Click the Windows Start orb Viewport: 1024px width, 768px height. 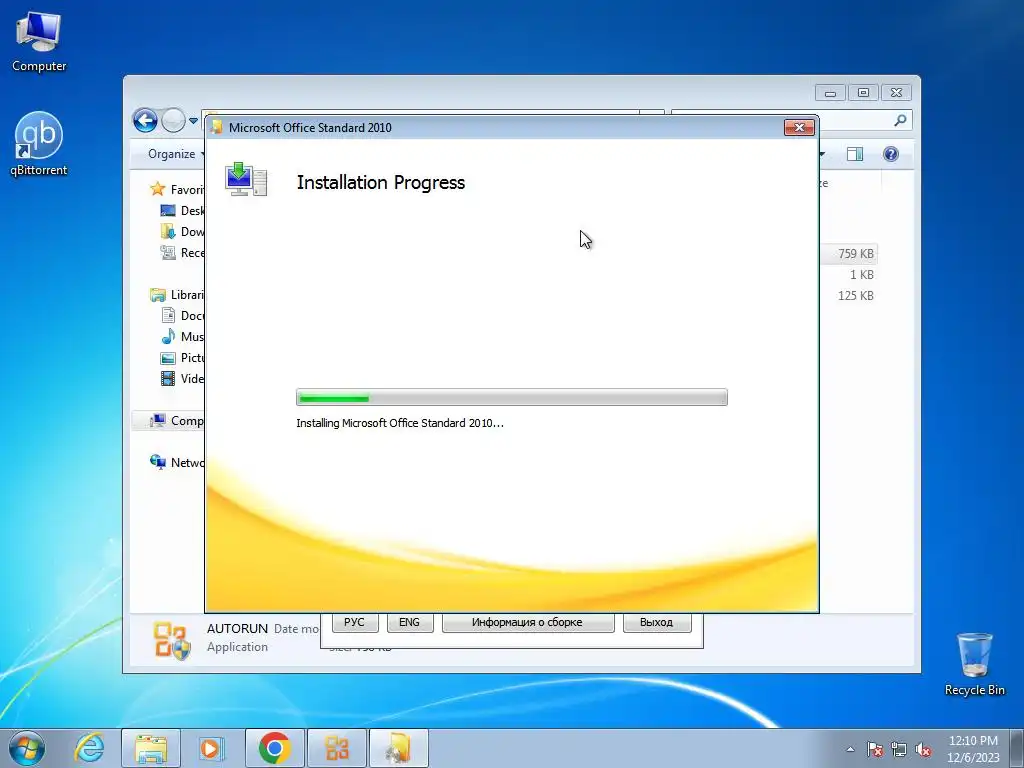tap(27, 748)
